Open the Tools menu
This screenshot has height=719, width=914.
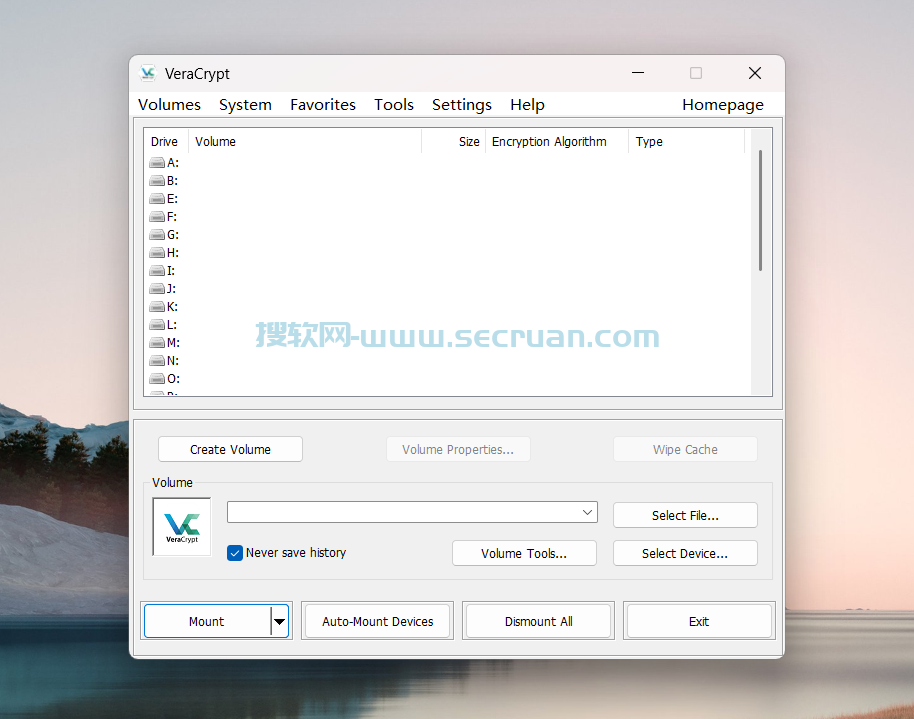[x=394, y=105]
